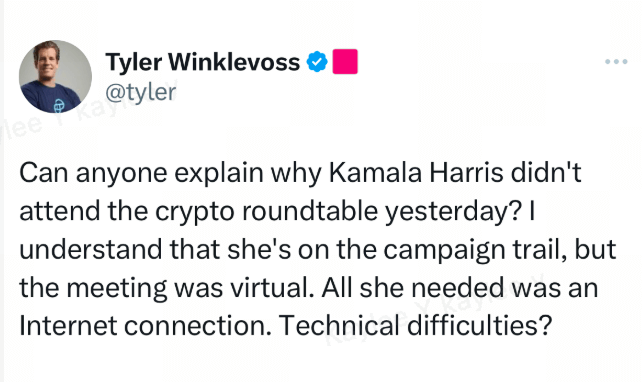Open the three-dot more options menu
Image resolution: width=642 pixels, height=382 pixels.
pyautogui.click(x=616, y=62)
